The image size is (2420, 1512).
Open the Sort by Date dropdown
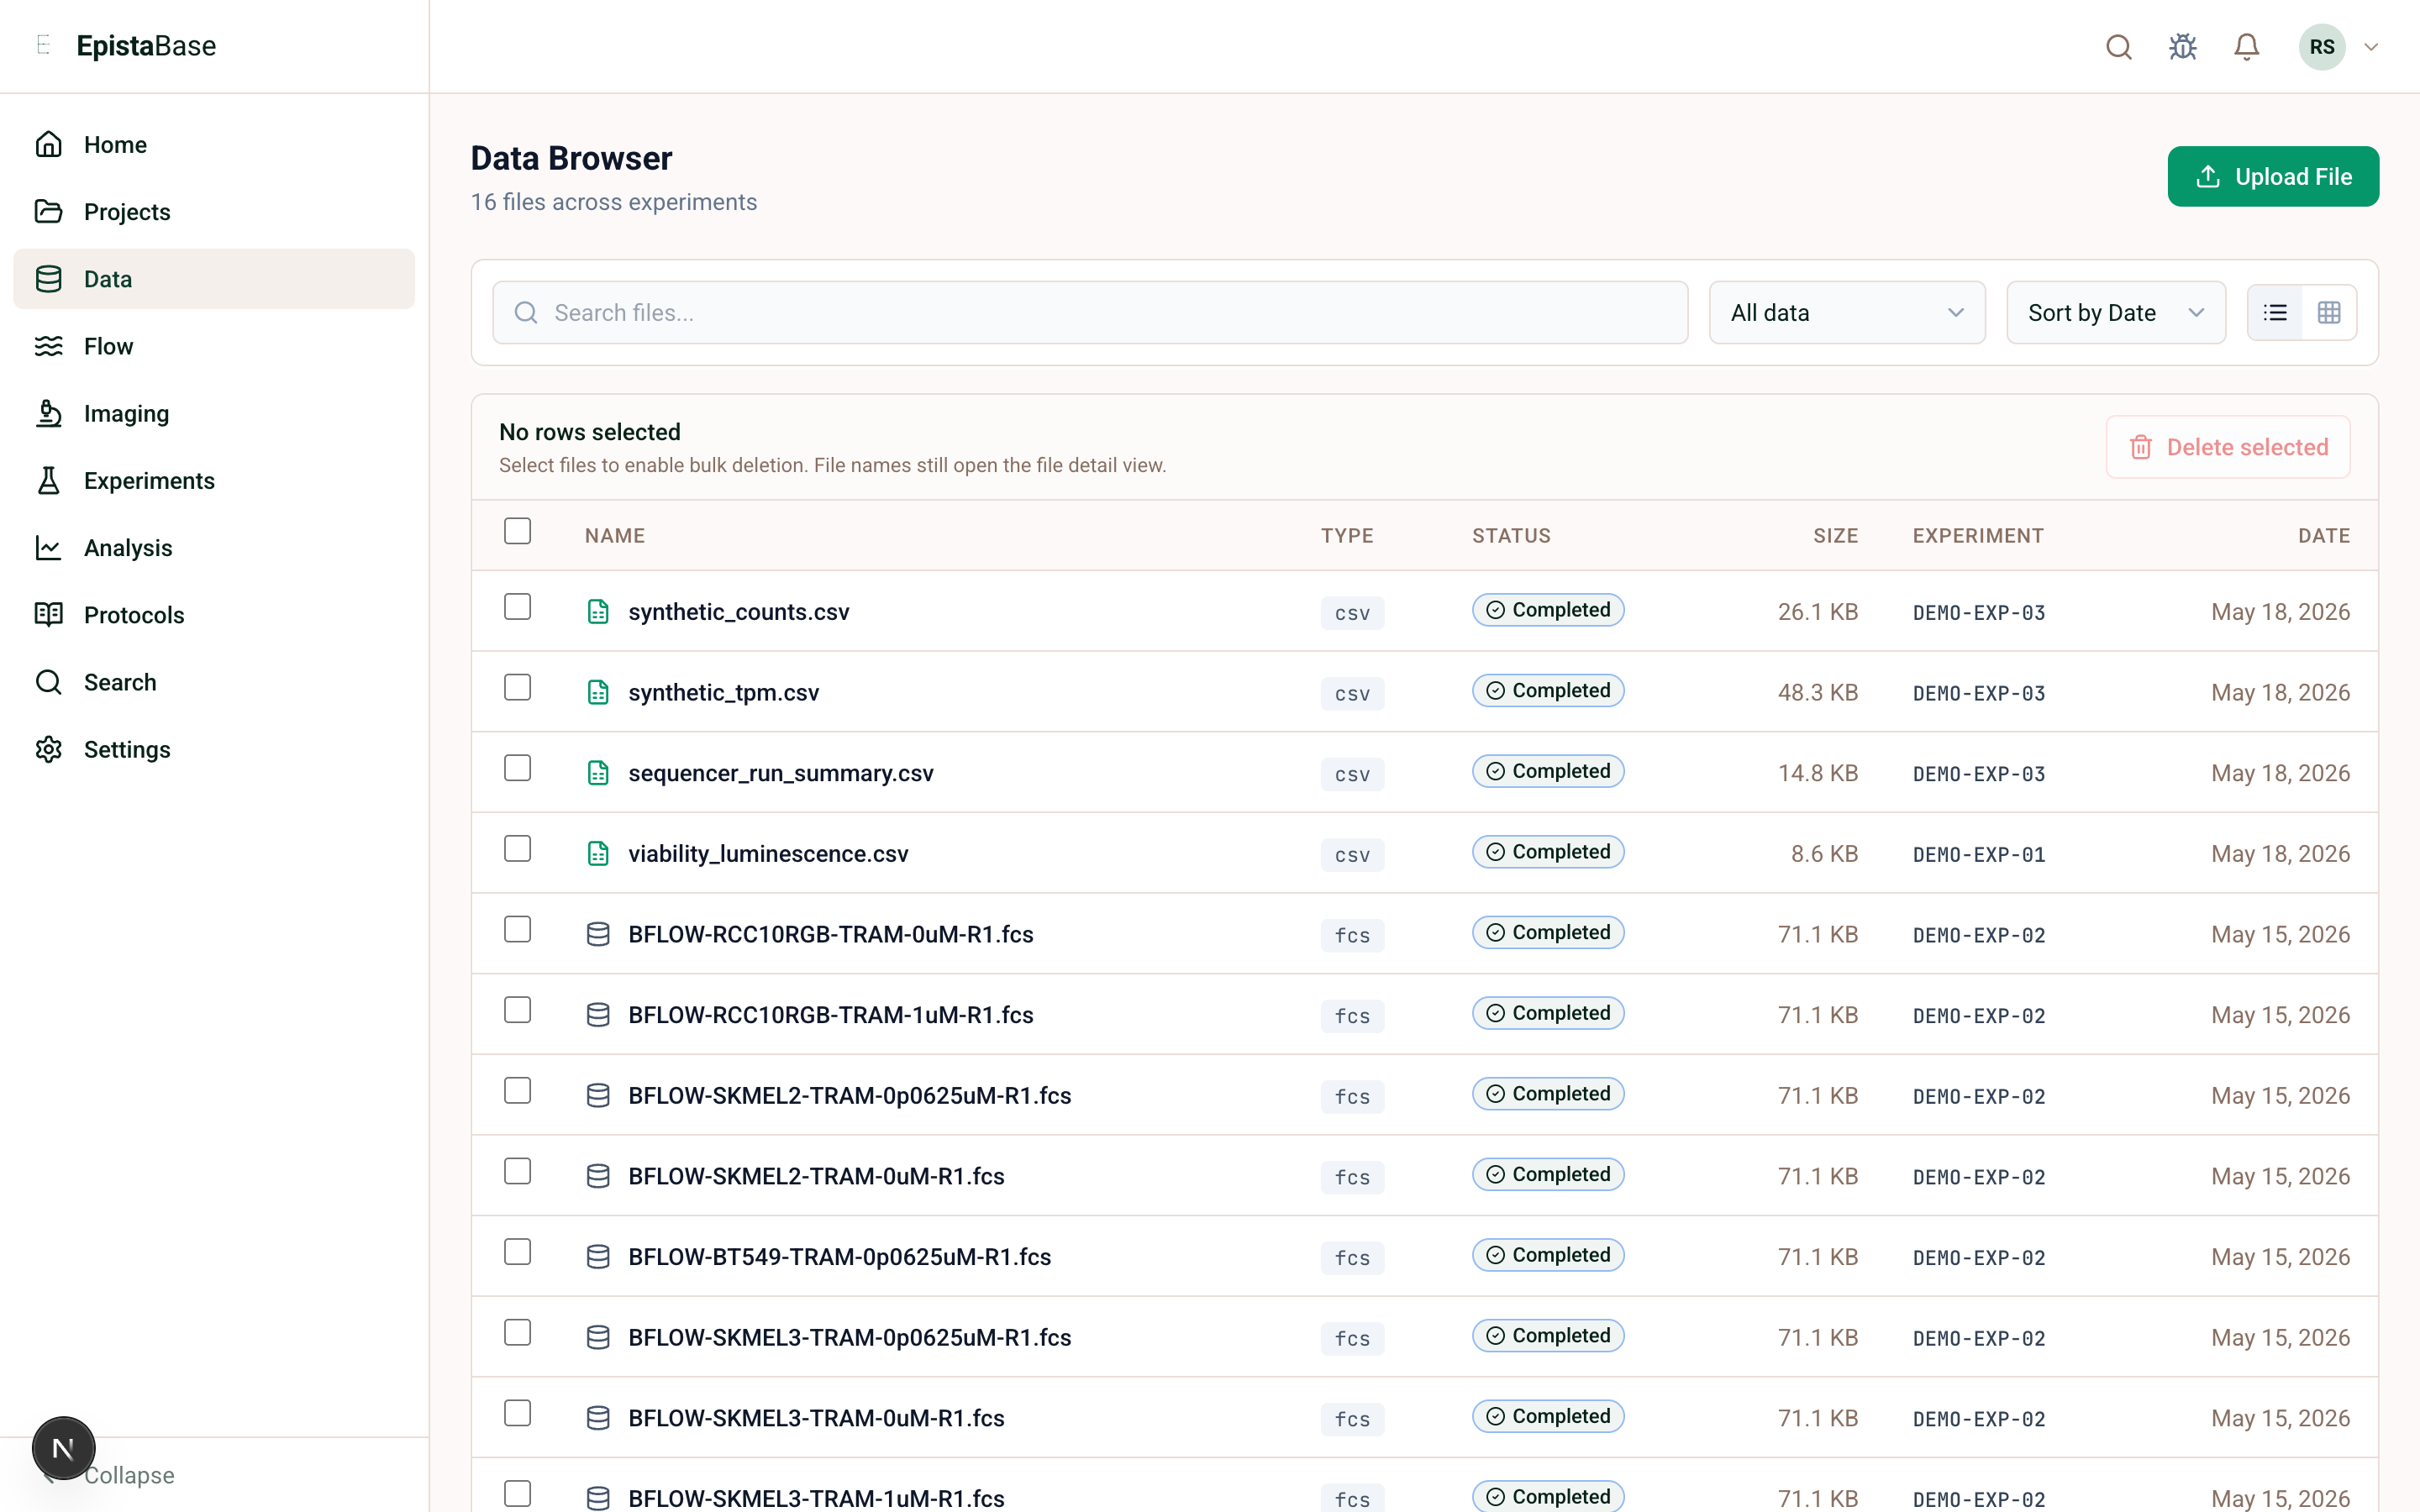point(2115,313)
